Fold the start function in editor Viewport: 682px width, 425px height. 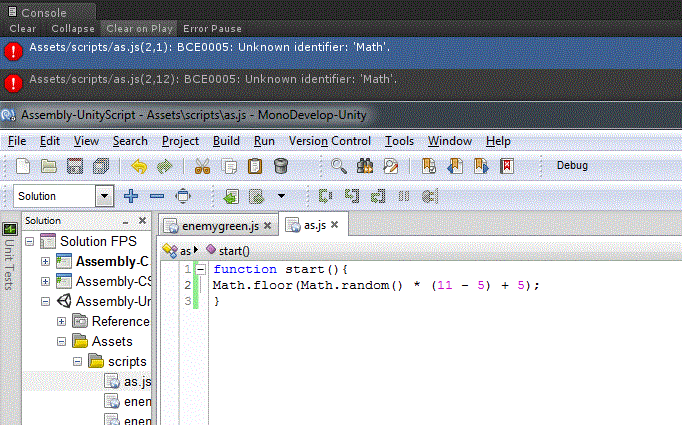tap(201, 270)
